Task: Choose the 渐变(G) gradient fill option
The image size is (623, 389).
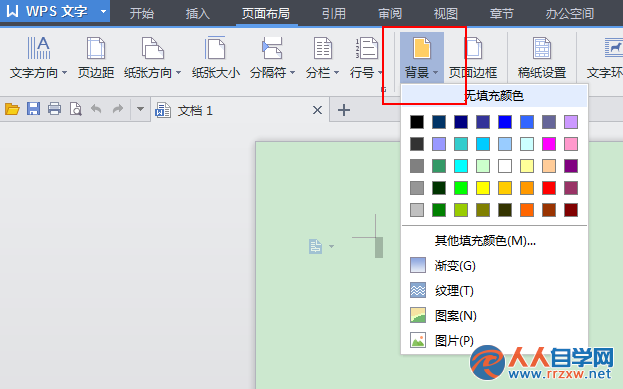Action: 494,265
